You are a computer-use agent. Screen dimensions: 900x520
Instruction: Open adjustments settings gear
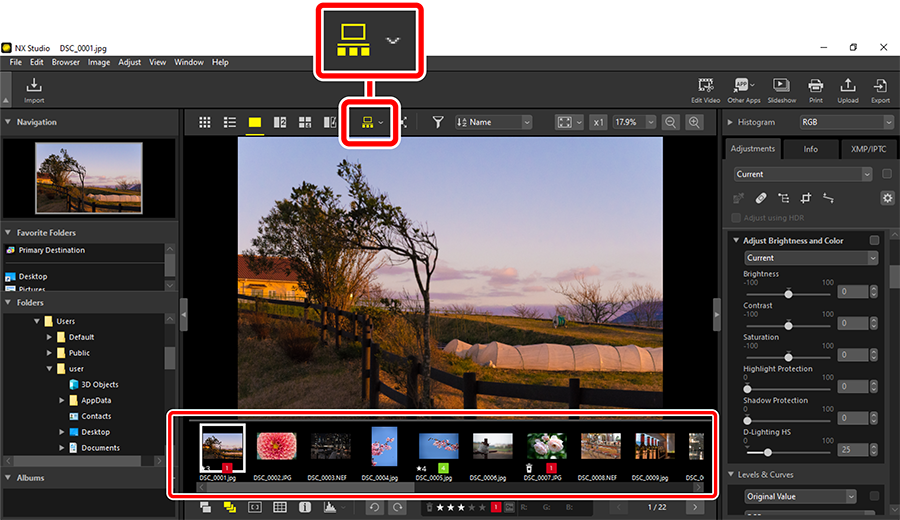click(887, 198)
